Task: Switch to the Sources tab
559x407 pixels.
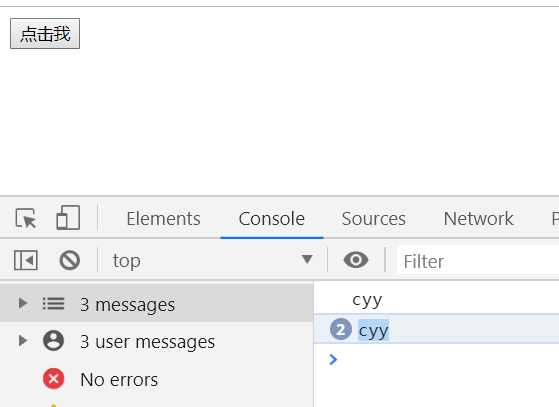Action: (x=374, y=218)
